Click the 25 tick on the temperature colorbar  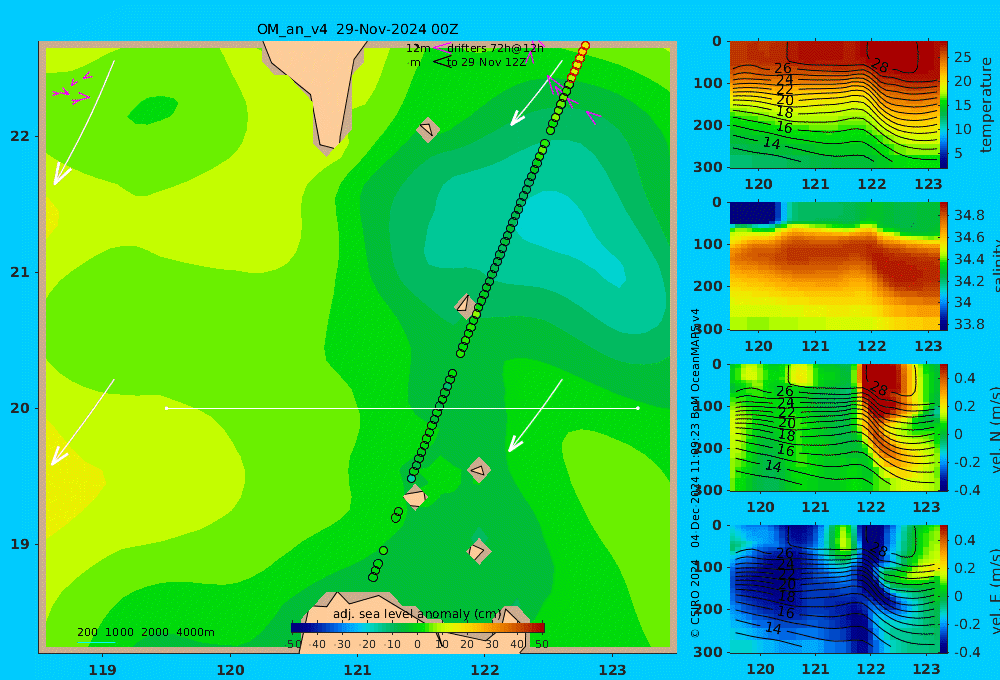coord(962,57)
